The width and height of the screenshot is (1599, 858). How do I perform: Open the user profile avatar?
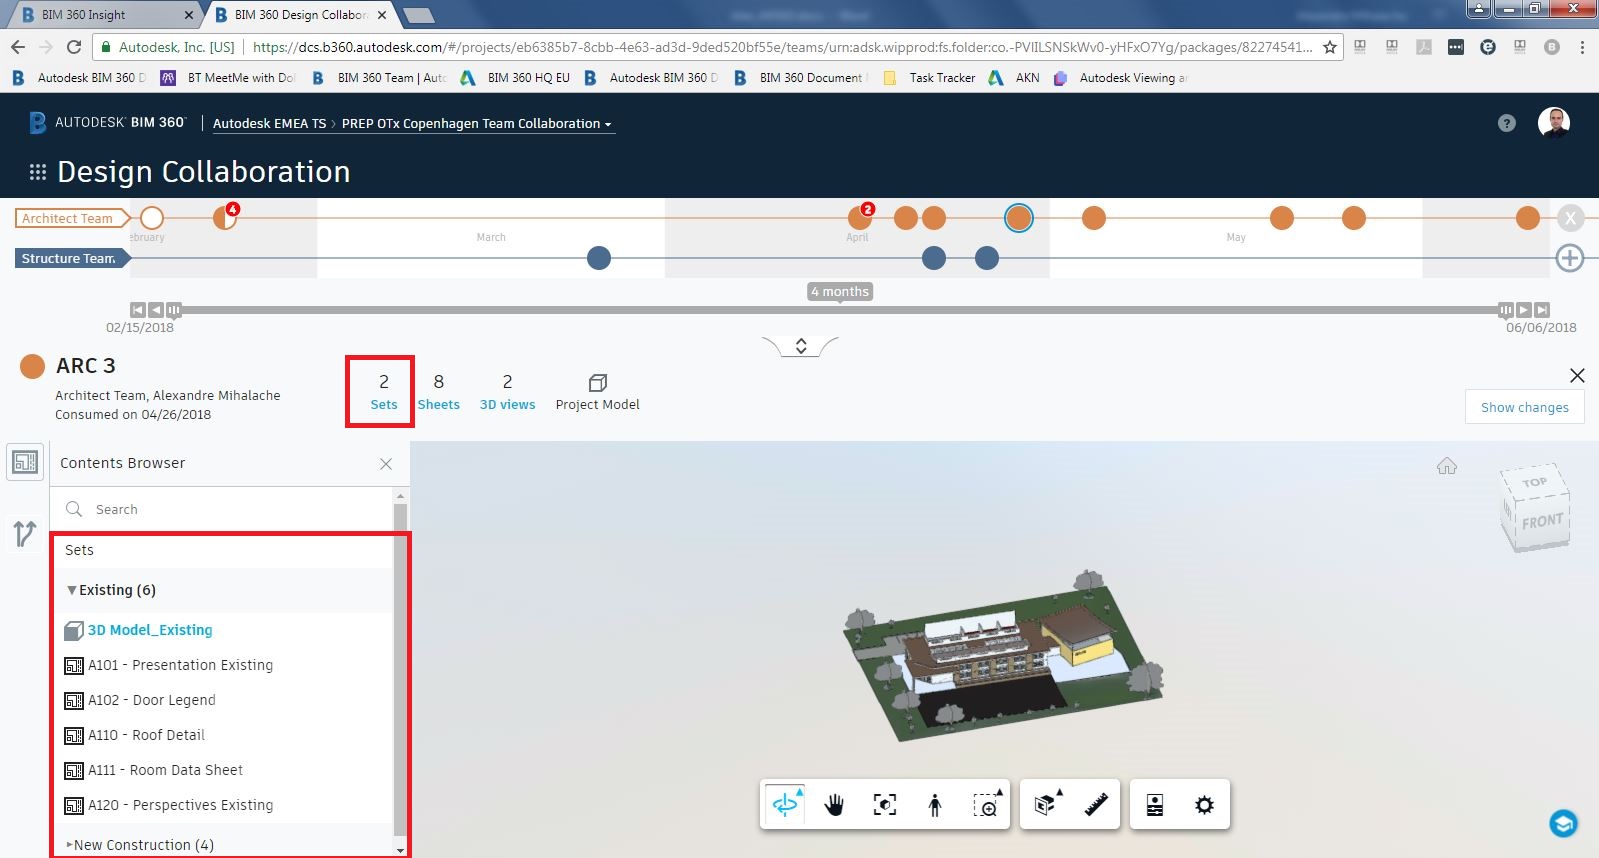1554,123
